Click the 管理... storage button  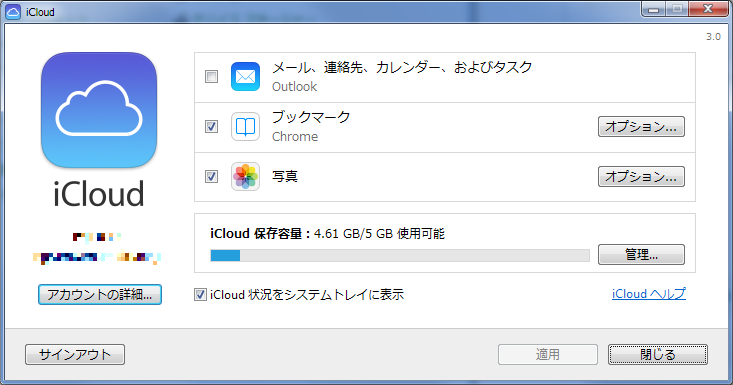(641, 255)
